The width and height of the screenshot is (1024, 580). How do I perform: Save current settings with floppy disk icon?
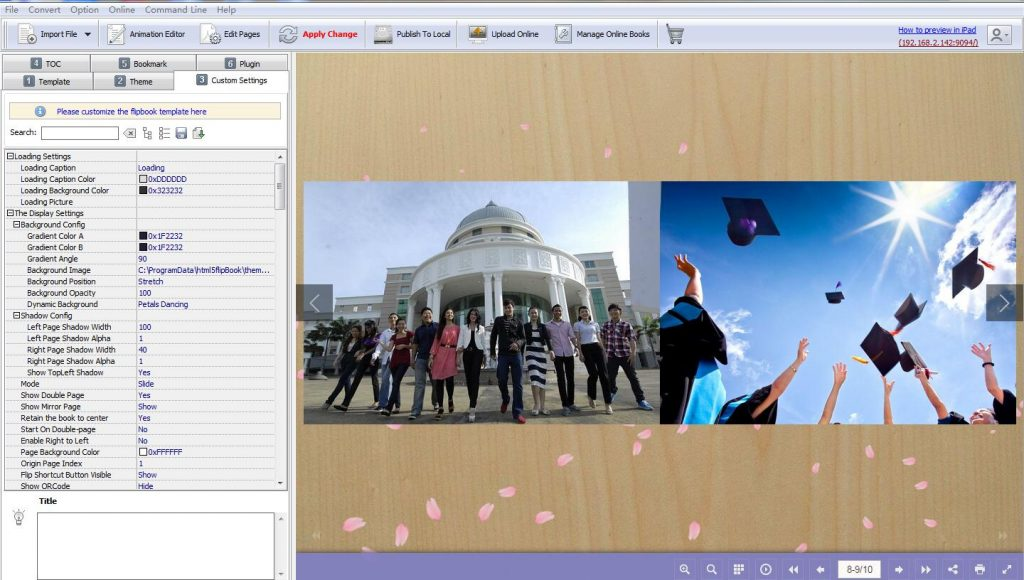click(181, 133)
